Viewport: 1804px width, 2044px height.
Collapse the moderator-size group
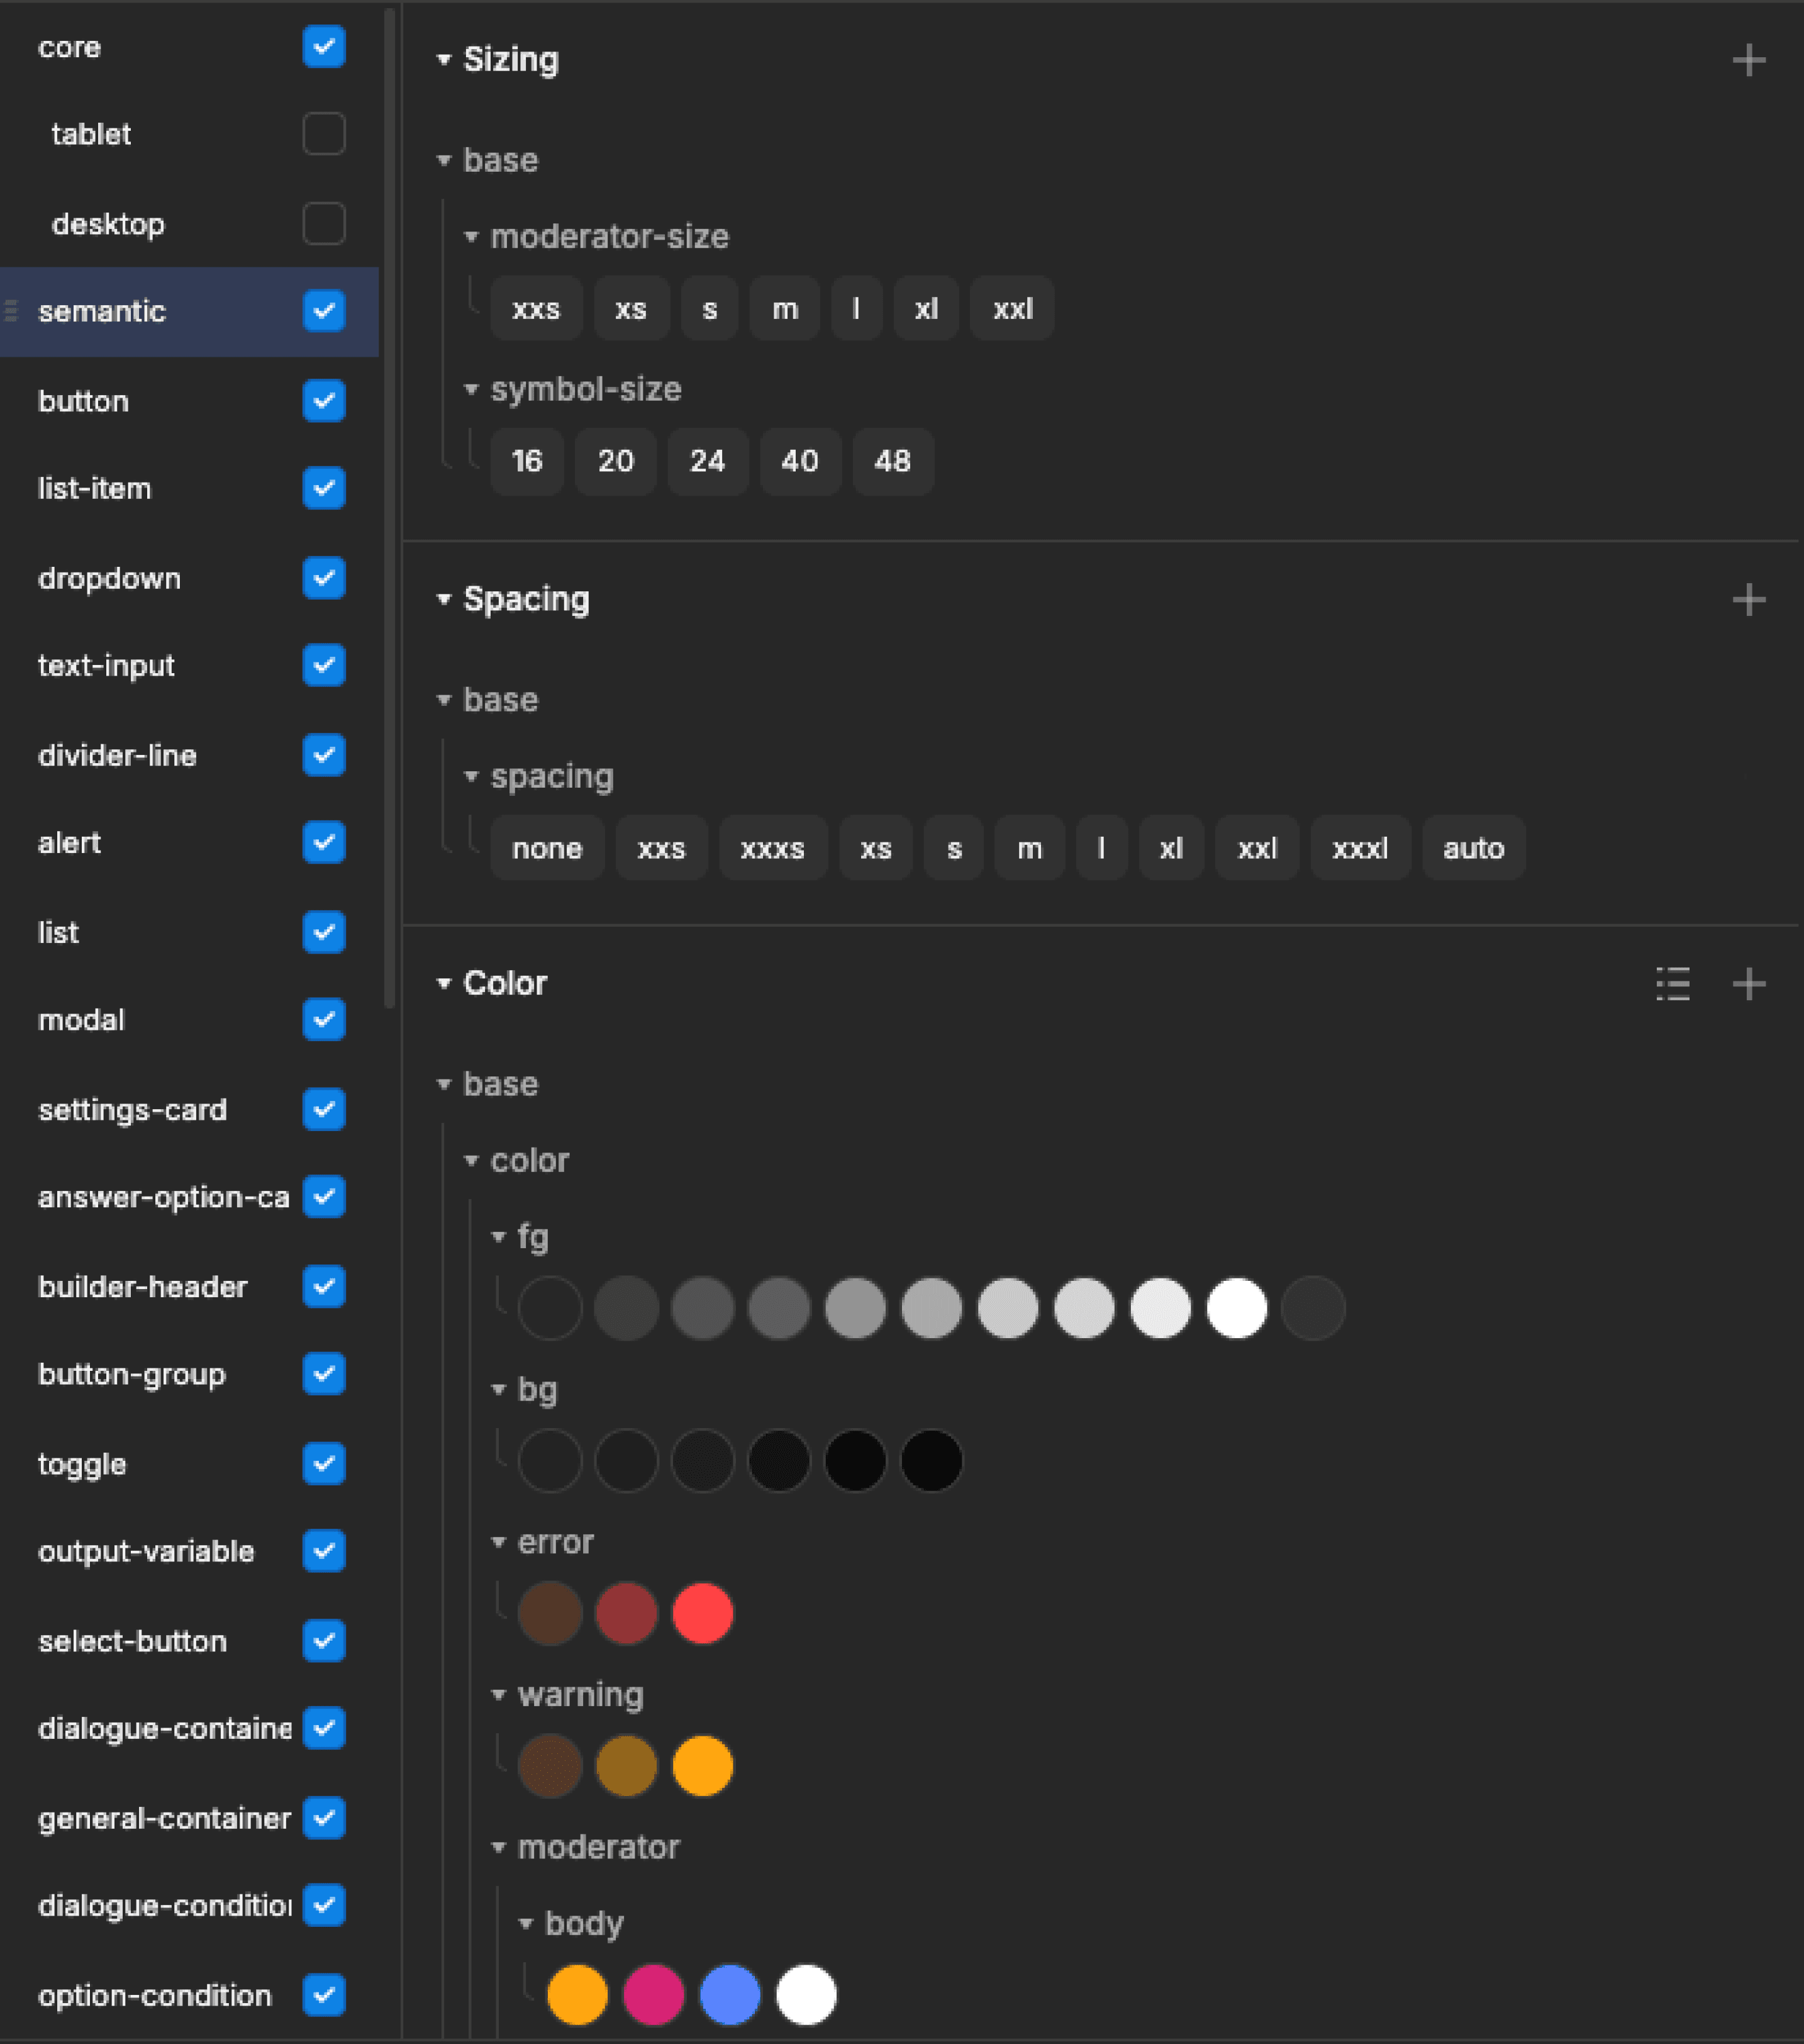click(471, 237)
